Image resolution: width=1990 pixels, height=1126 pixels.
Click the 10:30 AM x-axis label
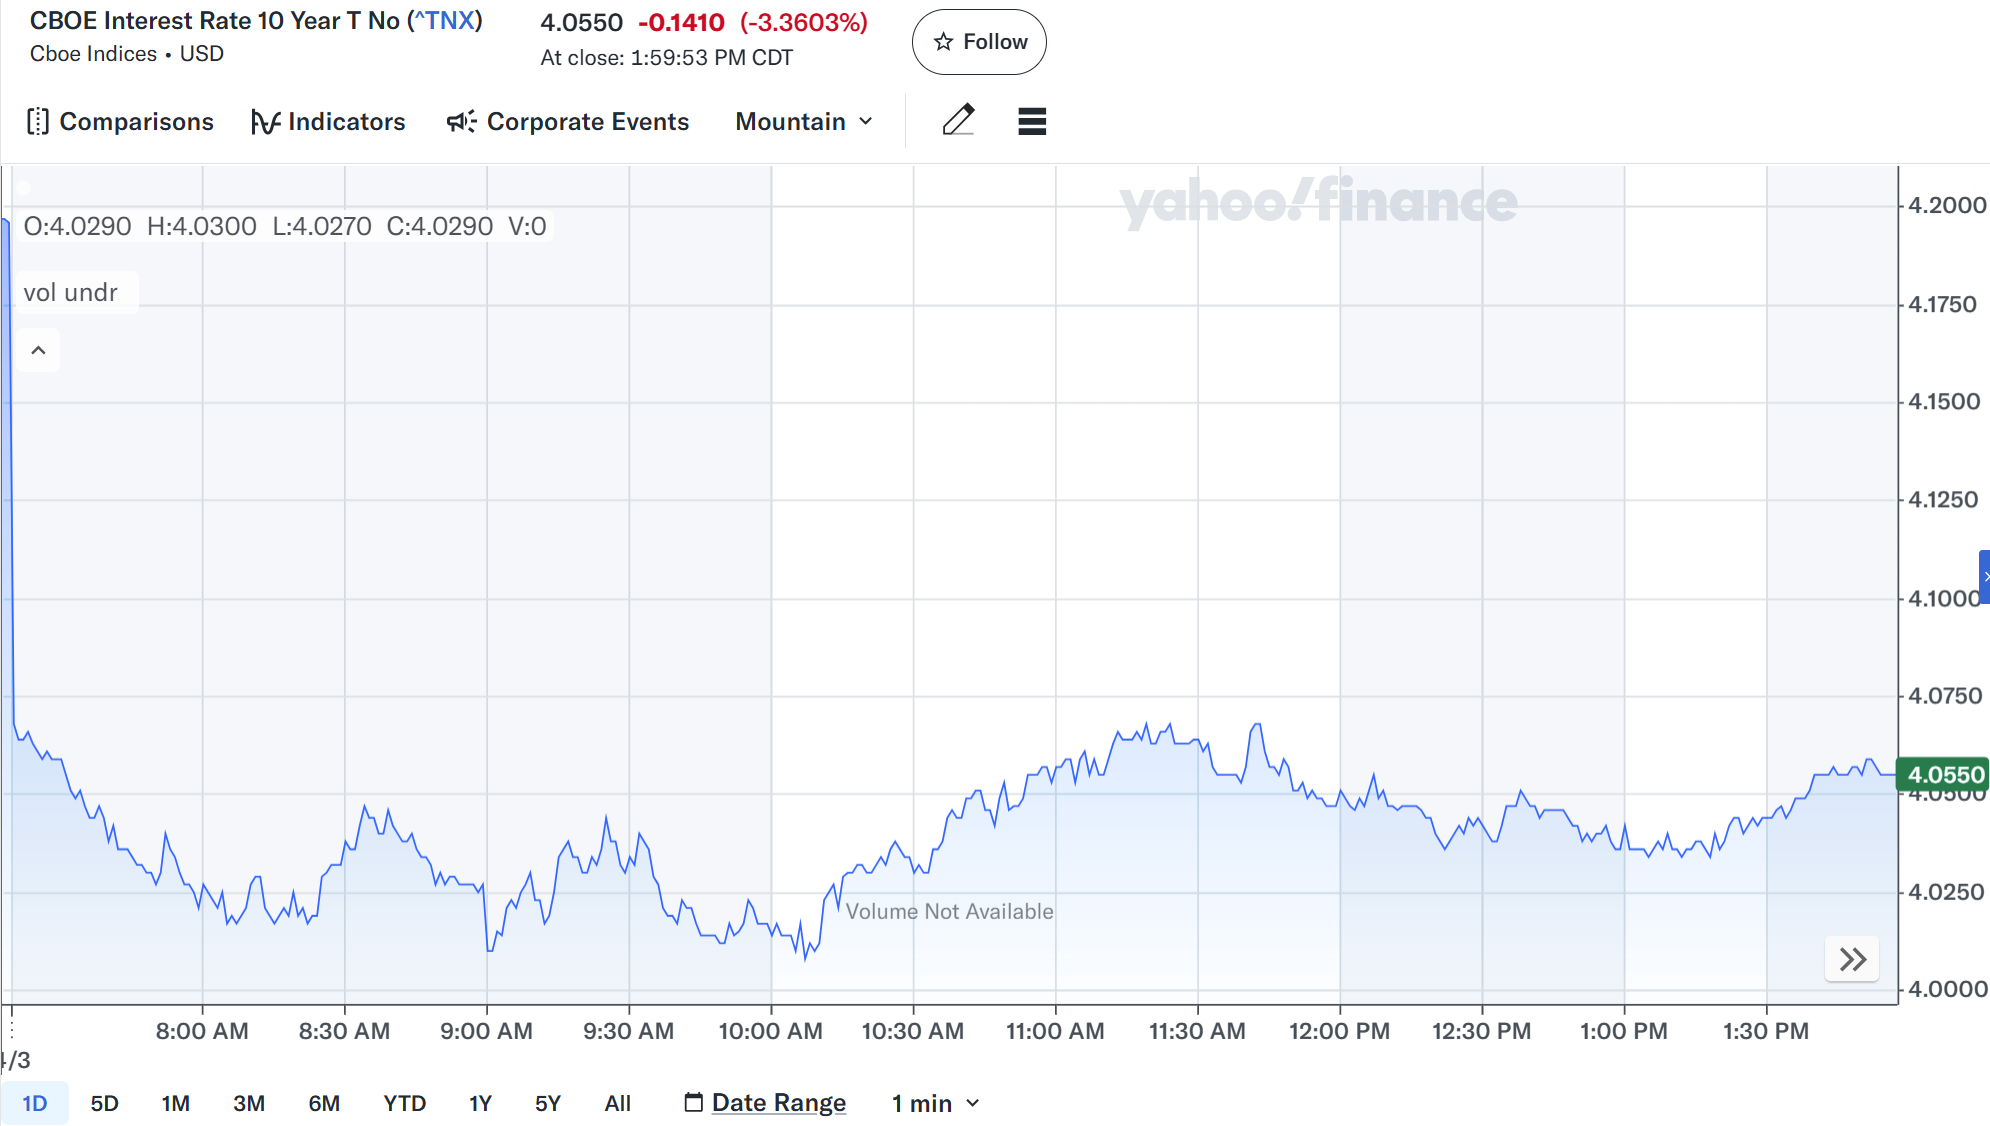point(912,1031)
